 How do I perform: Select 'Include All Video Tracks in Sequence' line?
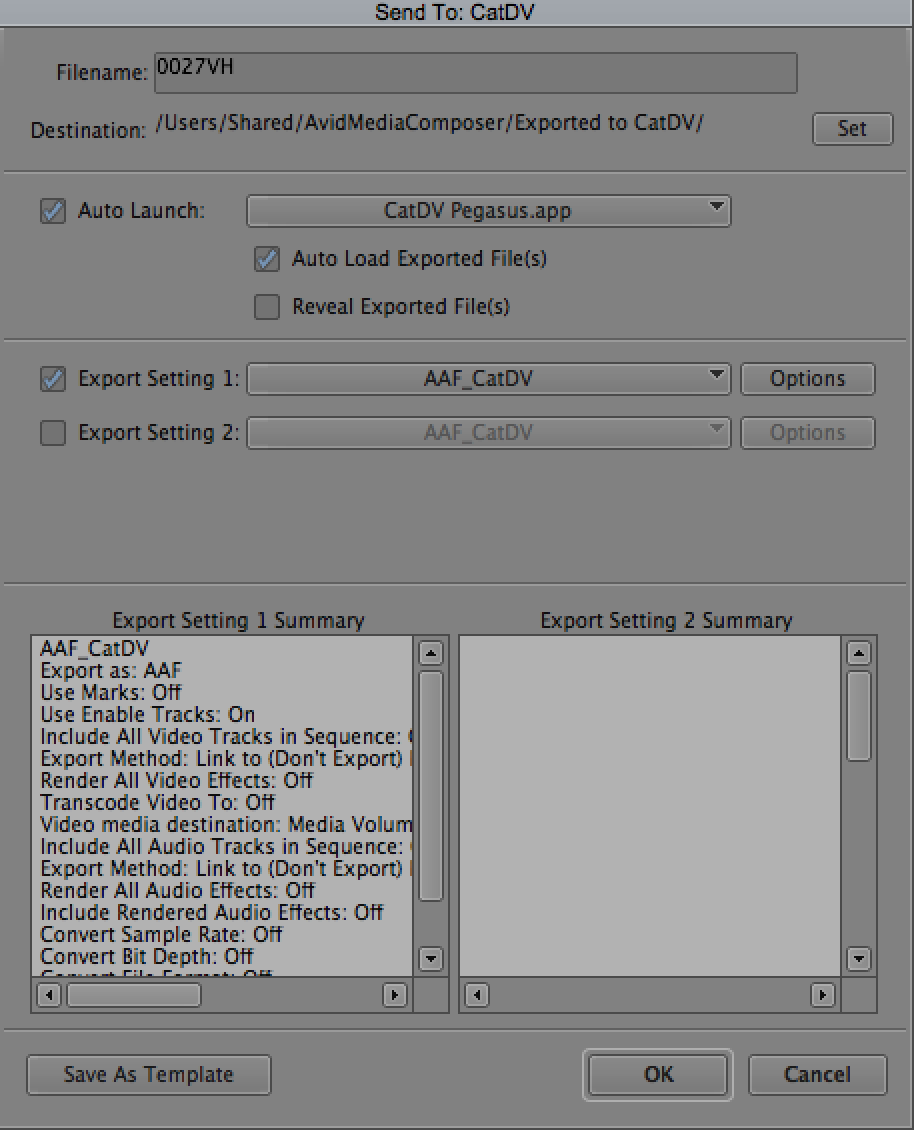pyautogui.click(x=226, y=737)
